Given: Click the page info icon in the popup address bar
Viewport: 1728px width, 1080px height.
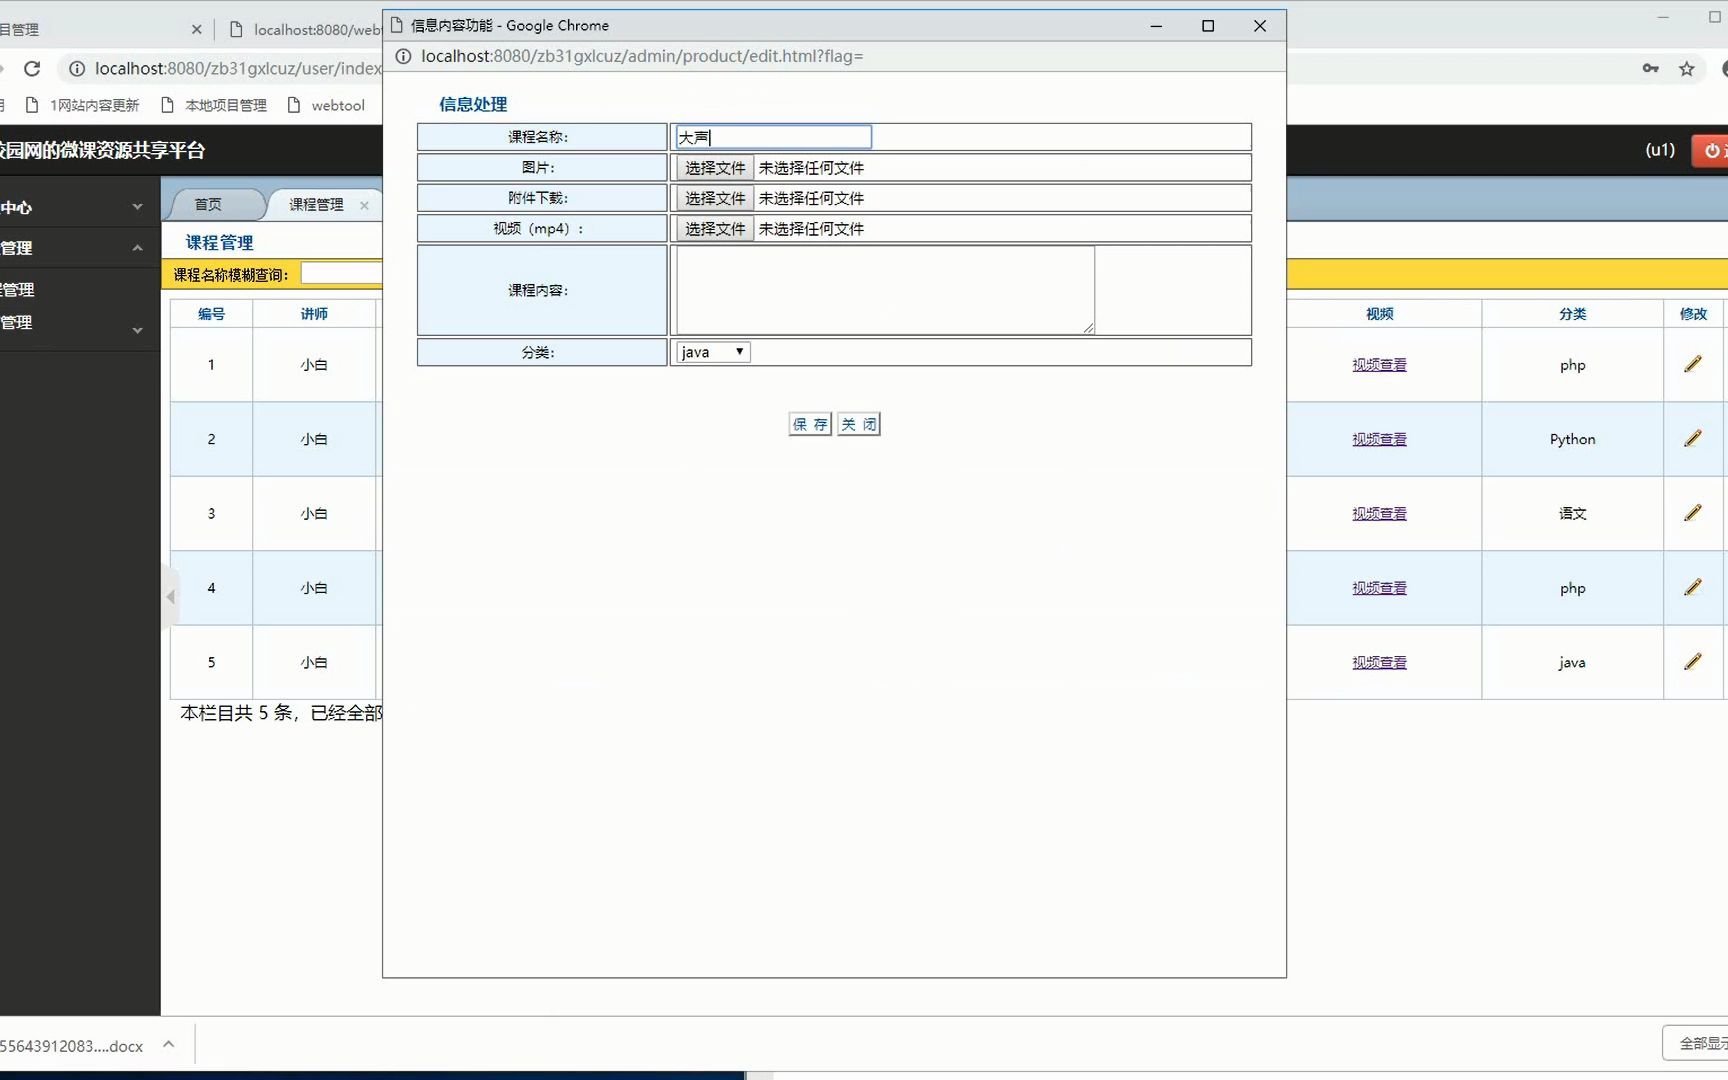Looking at the screenshot, I should point(403,56).
